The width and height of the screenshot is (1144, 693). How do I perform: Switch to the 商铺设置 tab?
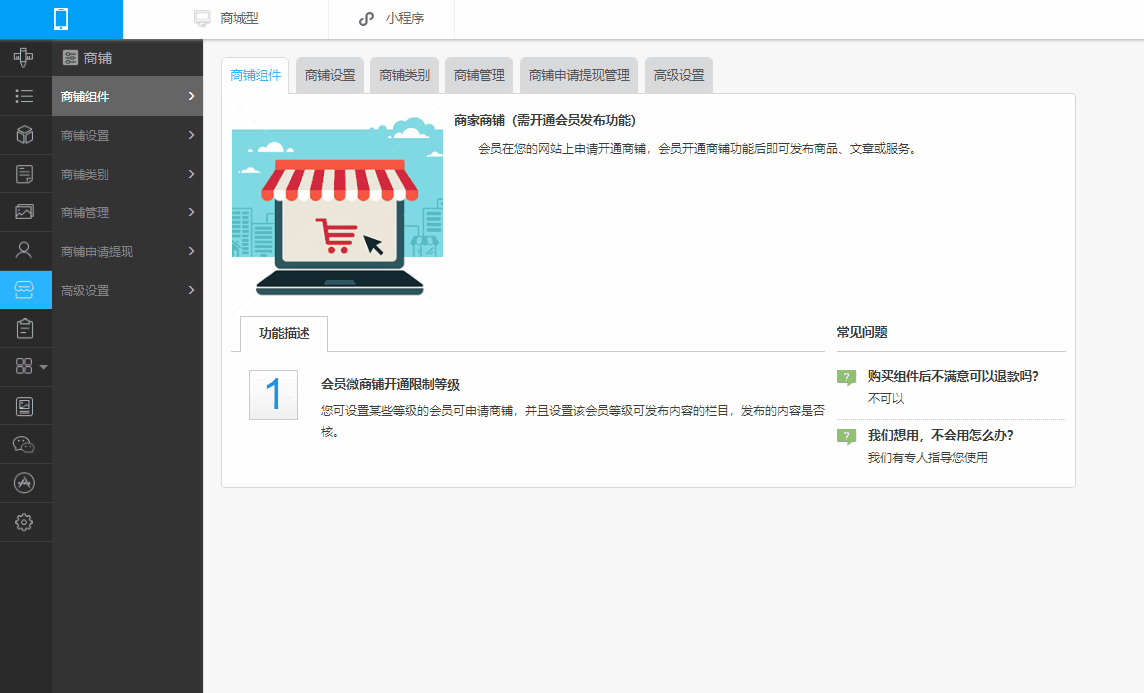(x=330, y=75)
